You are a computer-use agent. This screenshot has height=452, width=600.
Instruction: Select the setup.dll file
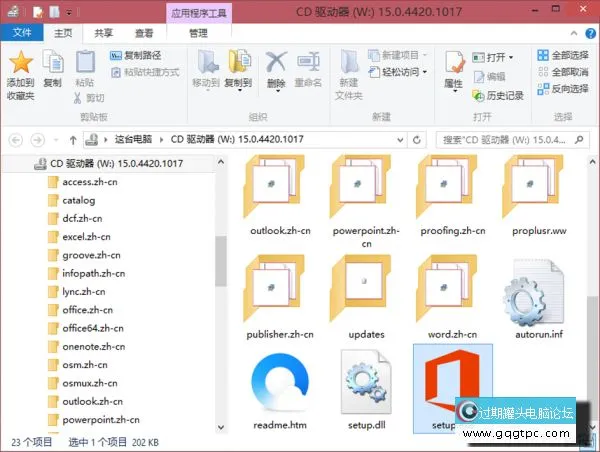coord(366,389)
